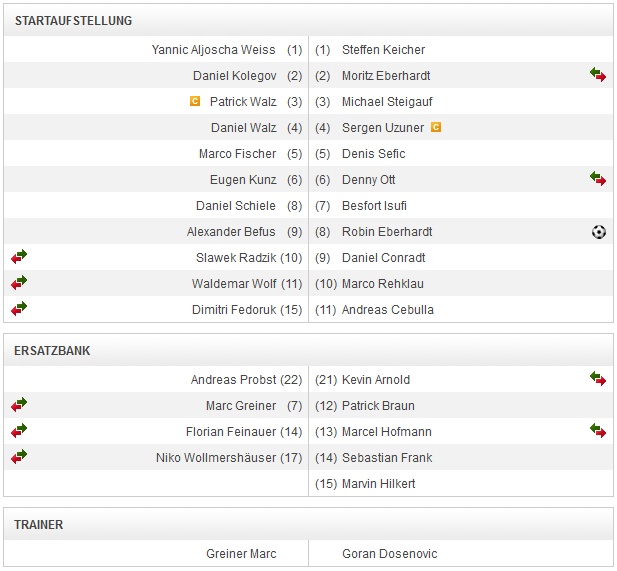Open player Yannic Aljoscha Weiss
The image size is (617, 571).
coord(213,49)
